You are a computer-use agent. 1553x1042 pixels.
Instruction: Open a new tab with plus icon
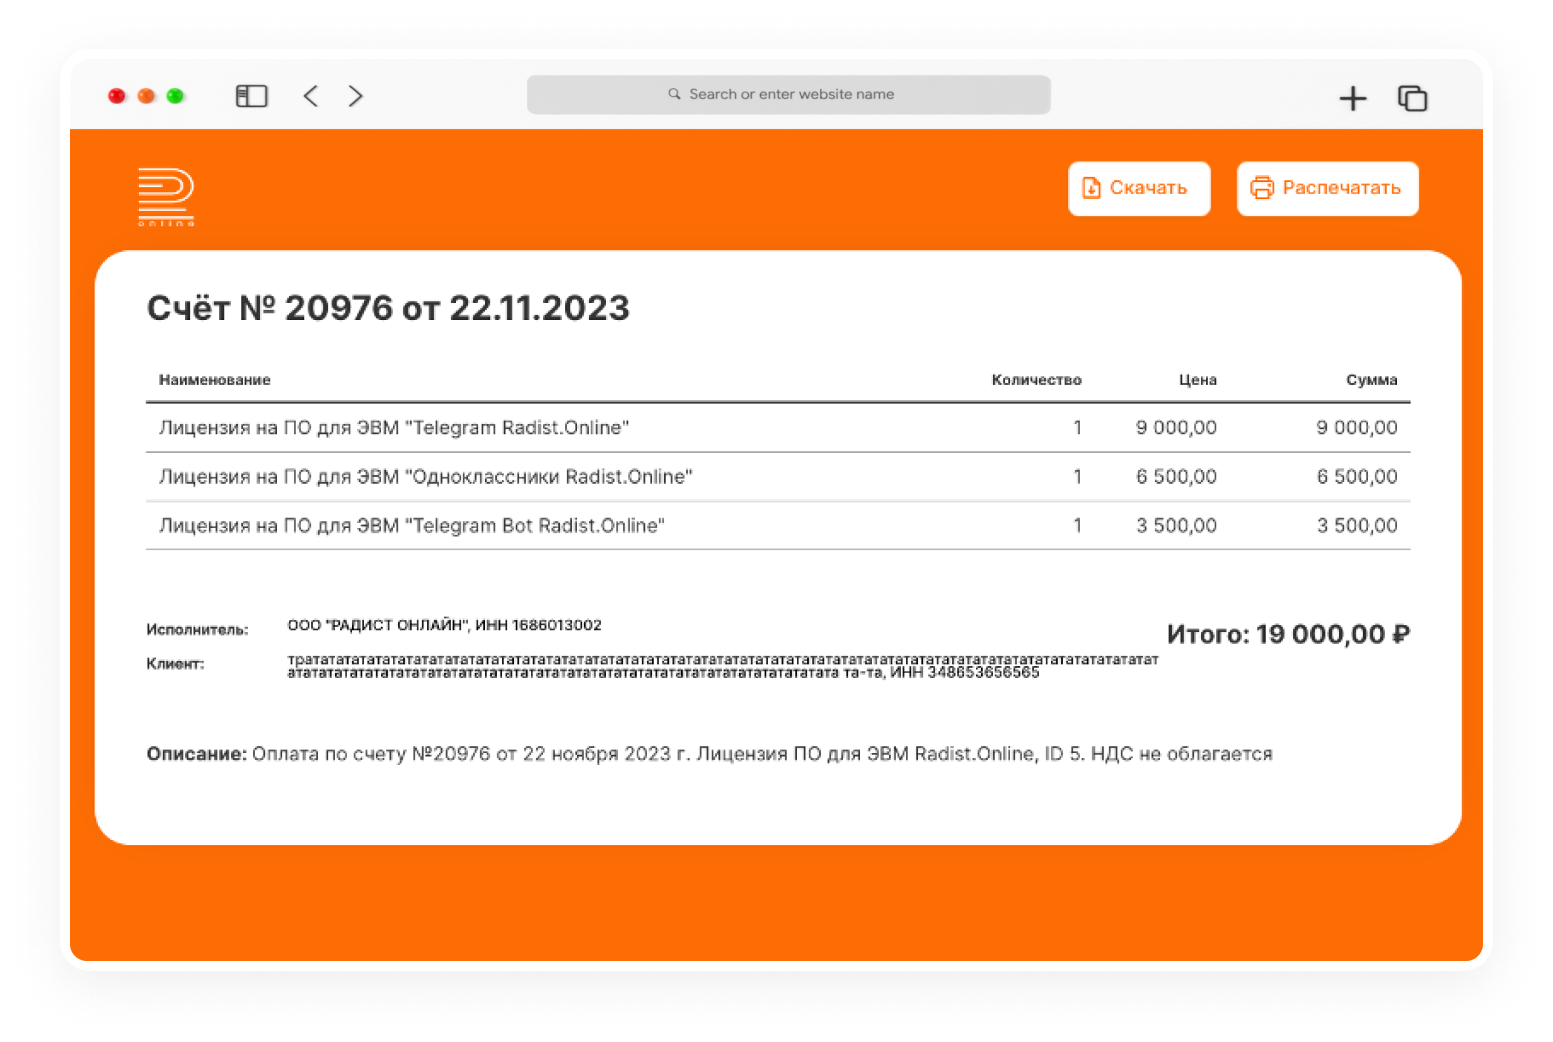[1352, 98]
